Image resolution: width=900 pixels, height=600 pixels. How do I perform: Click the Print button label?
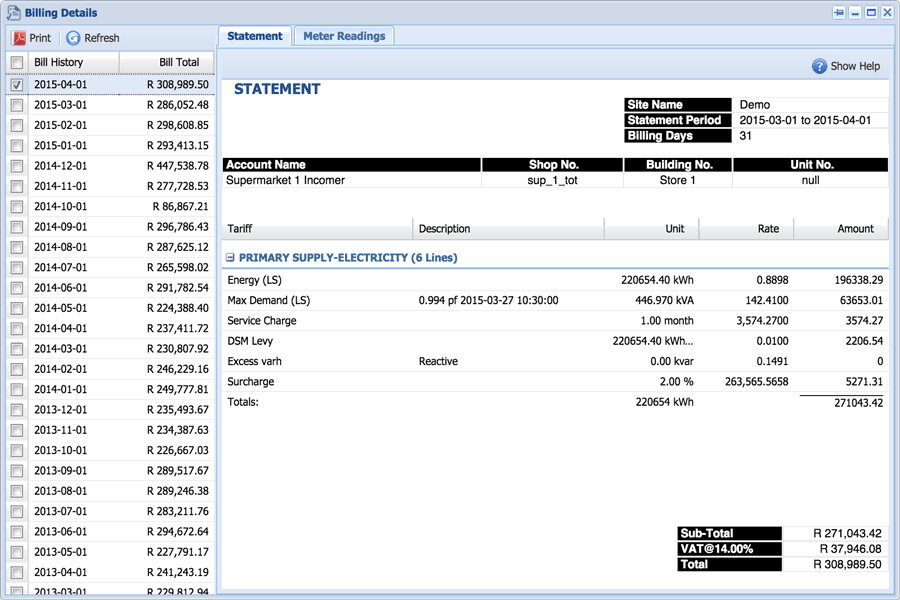click(x=40, y=38)
